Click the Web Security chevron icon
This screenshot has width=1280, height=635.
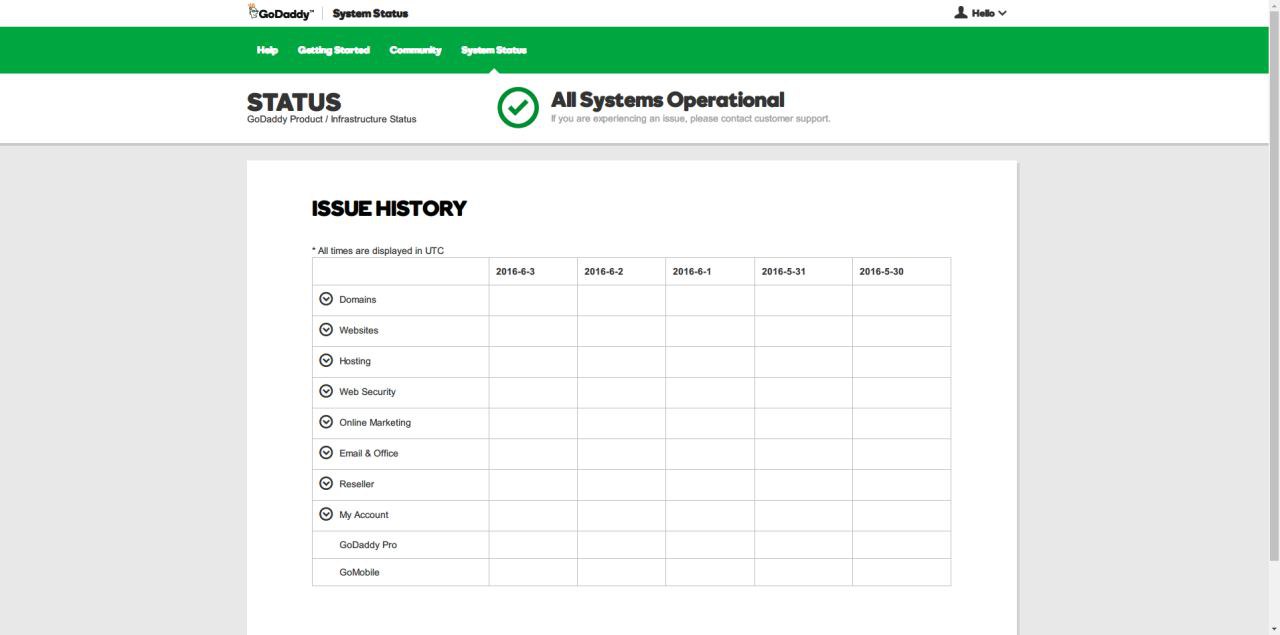coord(326,391)
